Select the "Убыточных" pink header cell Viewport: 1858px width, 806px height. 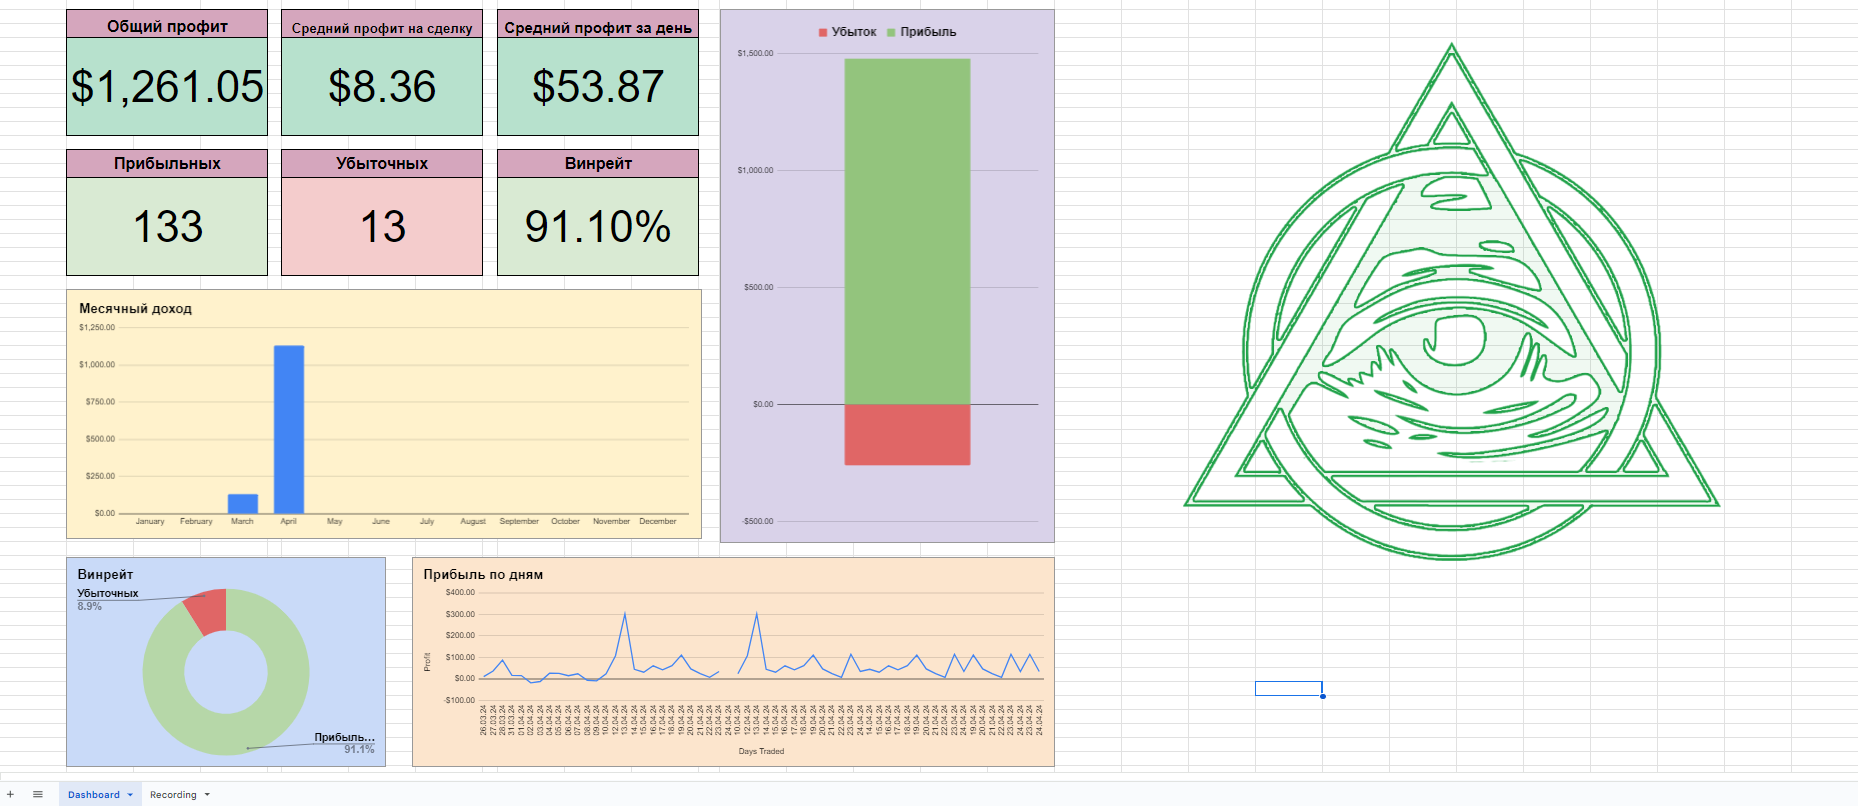coord(382,164)
